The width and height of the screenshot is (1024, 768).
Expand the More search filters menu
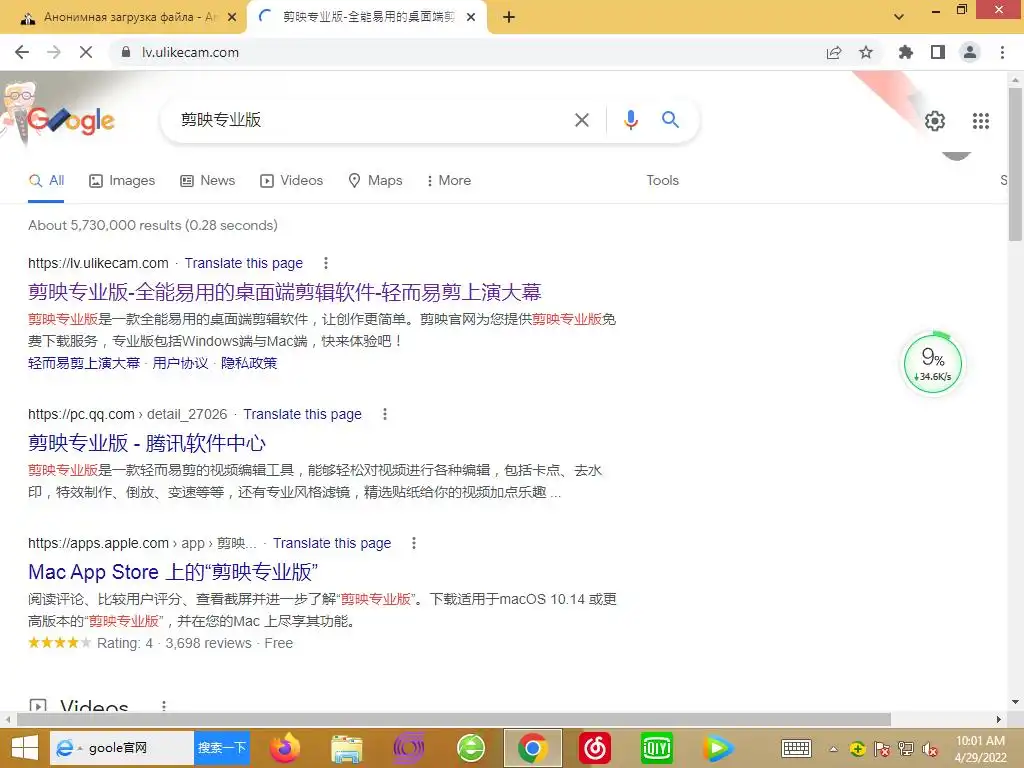point(448,180)
